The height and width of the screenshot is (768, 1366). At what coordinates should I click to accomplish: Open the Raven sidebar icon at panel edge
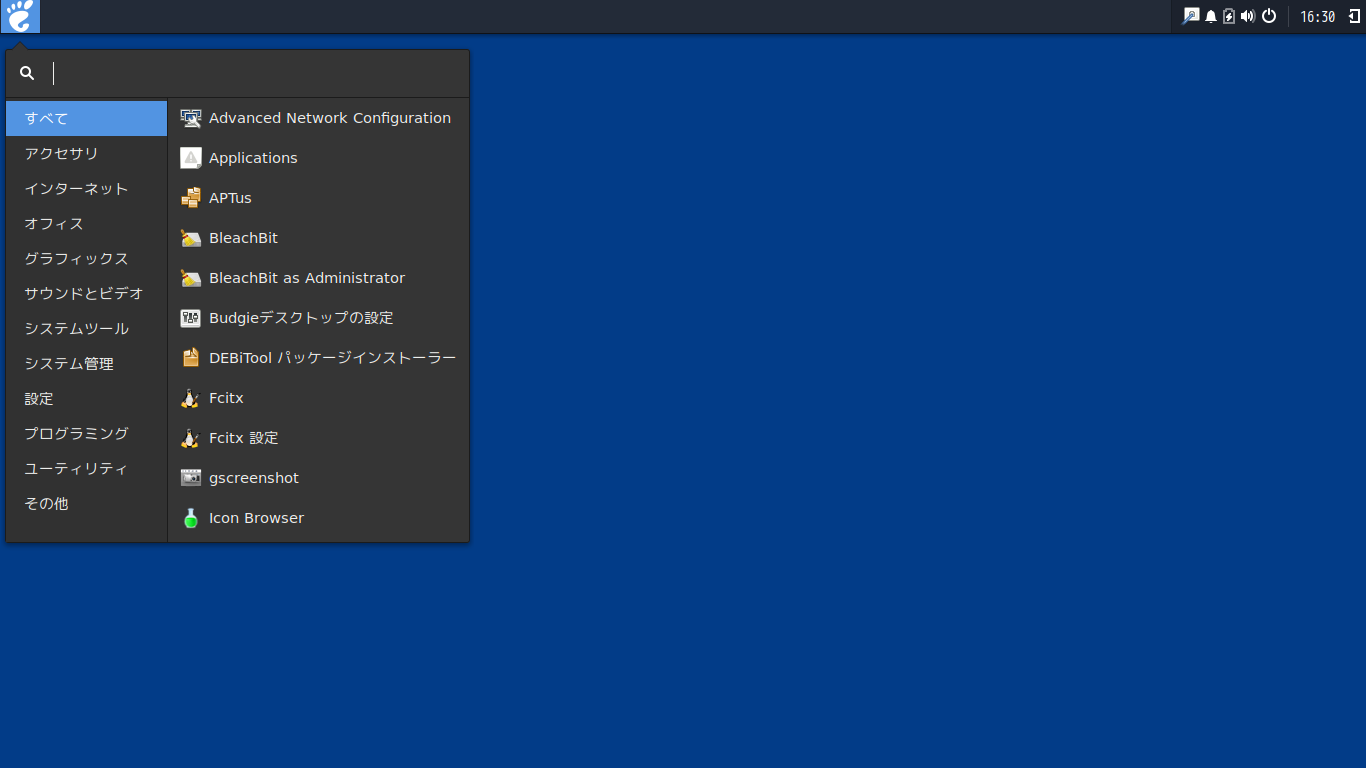[1353, 16]
